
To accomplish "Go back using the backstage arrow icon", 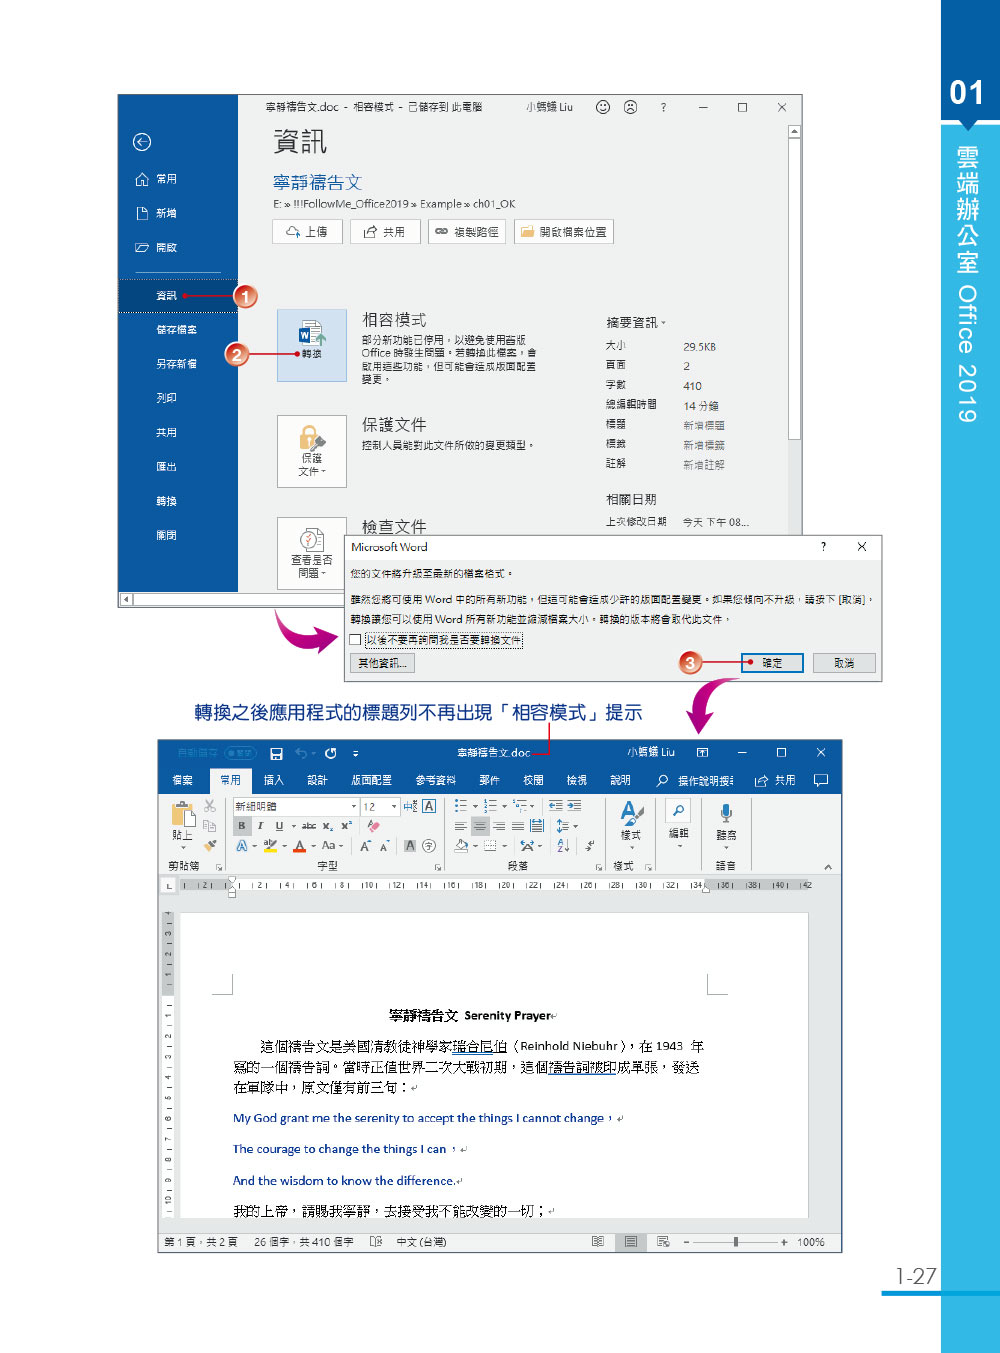I will pyautogui.click(x=142, y=143).
